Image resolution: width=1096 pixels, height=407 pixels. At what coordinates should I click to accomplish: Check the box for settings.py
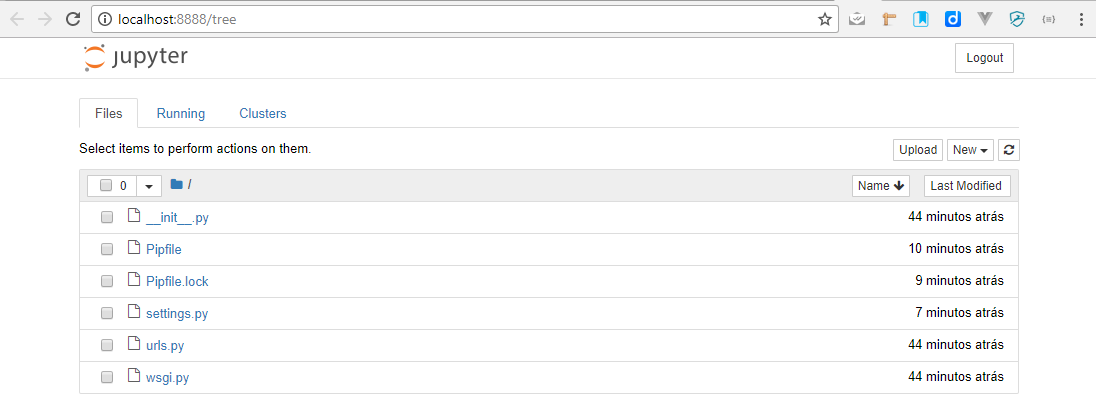[107, 314]
